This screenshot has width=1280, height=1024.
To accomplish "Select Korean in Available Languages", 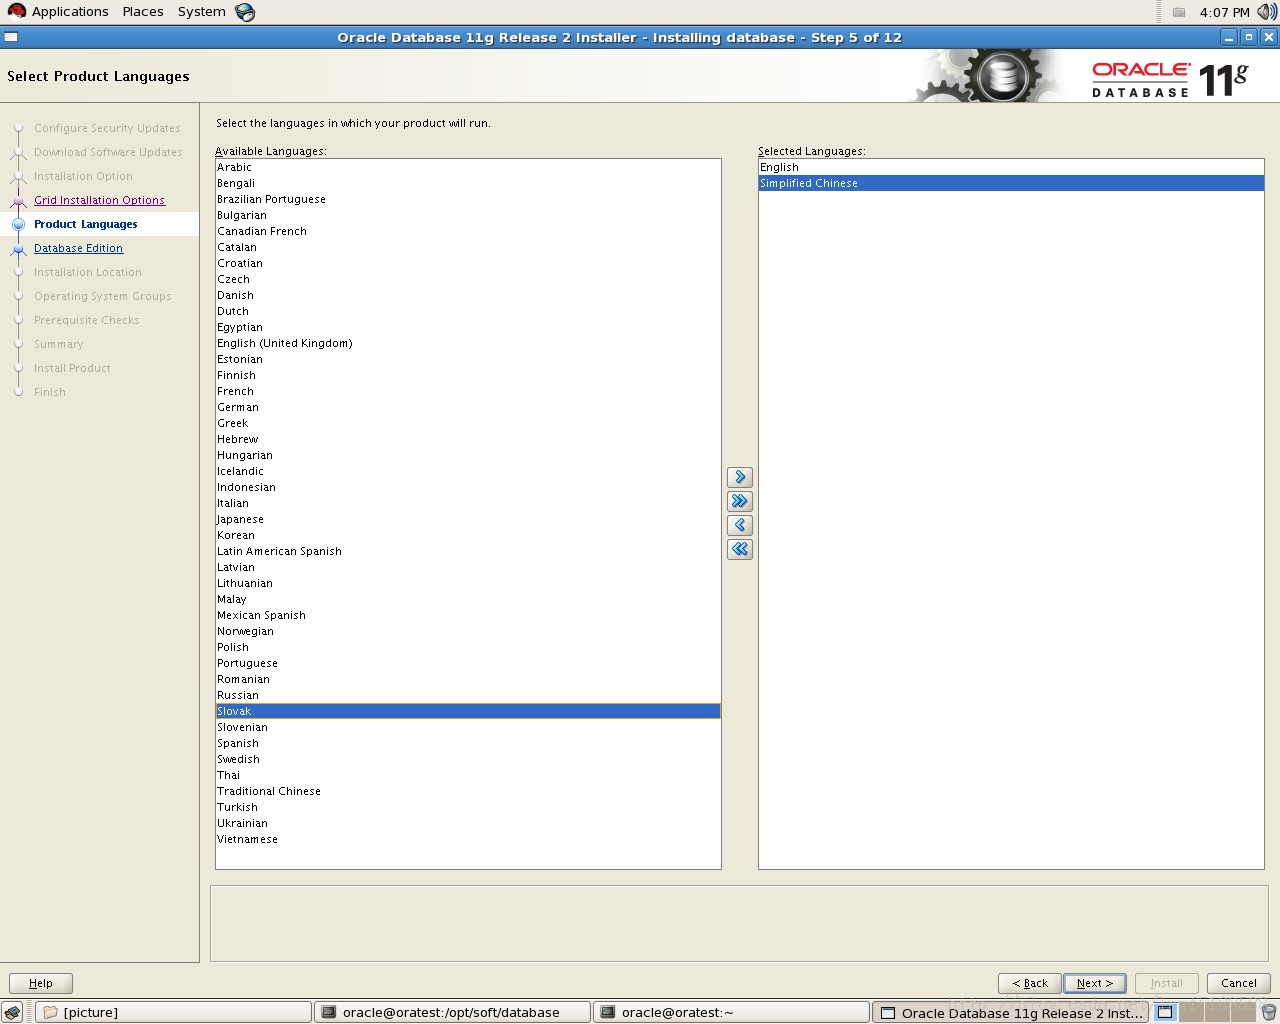I will 468,535.
